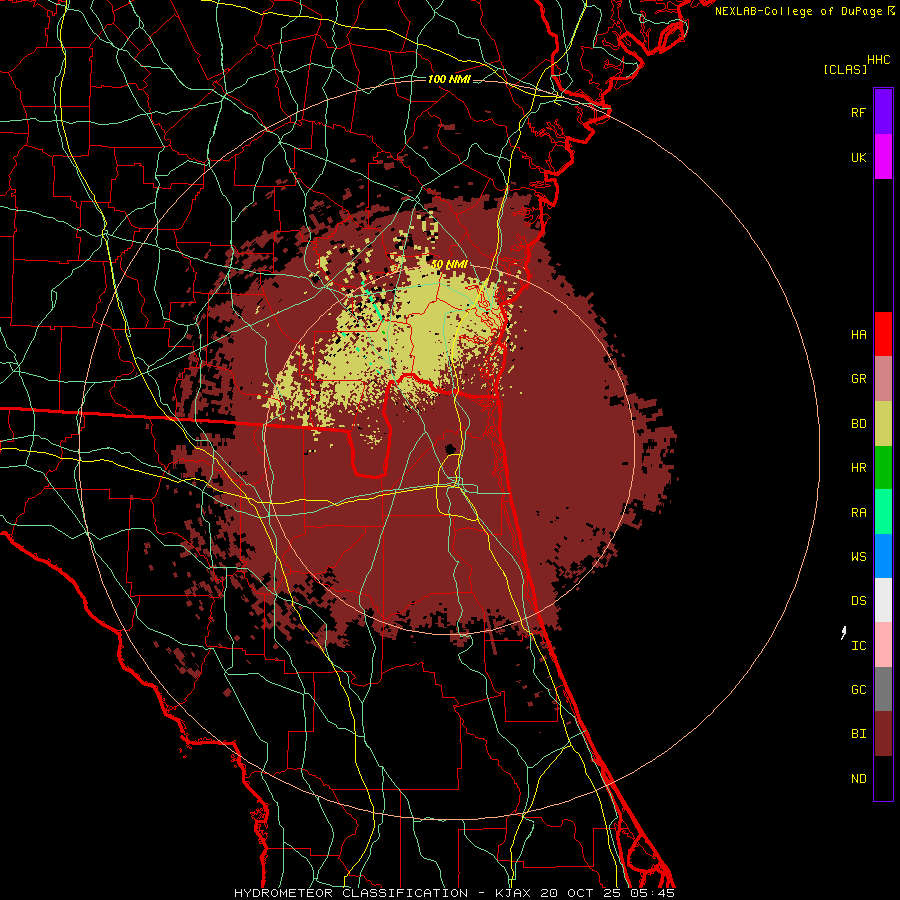Click the ND legend label

pos(858,778)
